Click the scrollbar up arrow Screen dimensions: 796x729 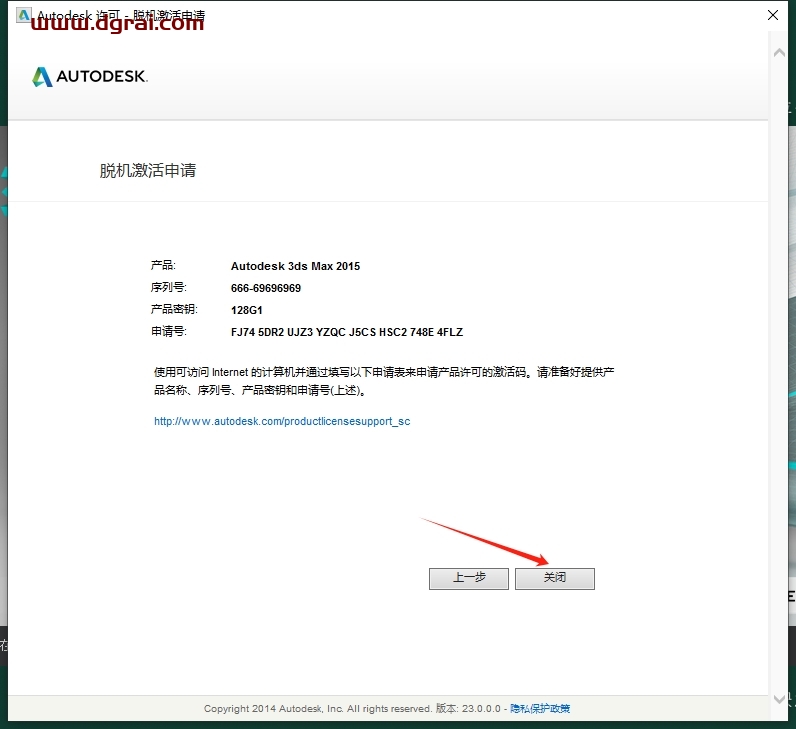[779, 53]
